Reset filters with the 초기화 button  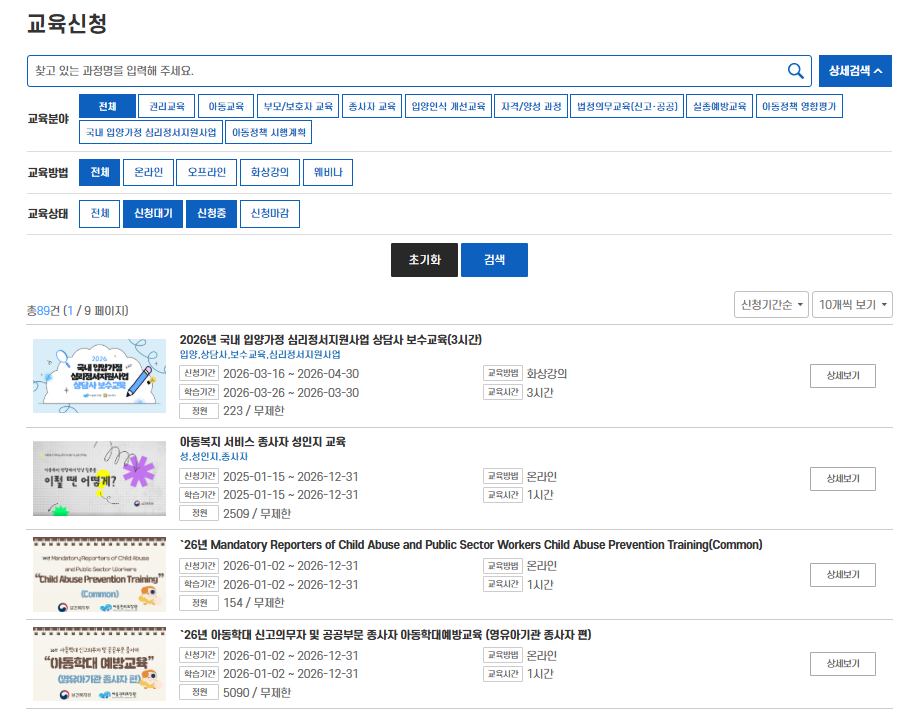click(425, 260)
